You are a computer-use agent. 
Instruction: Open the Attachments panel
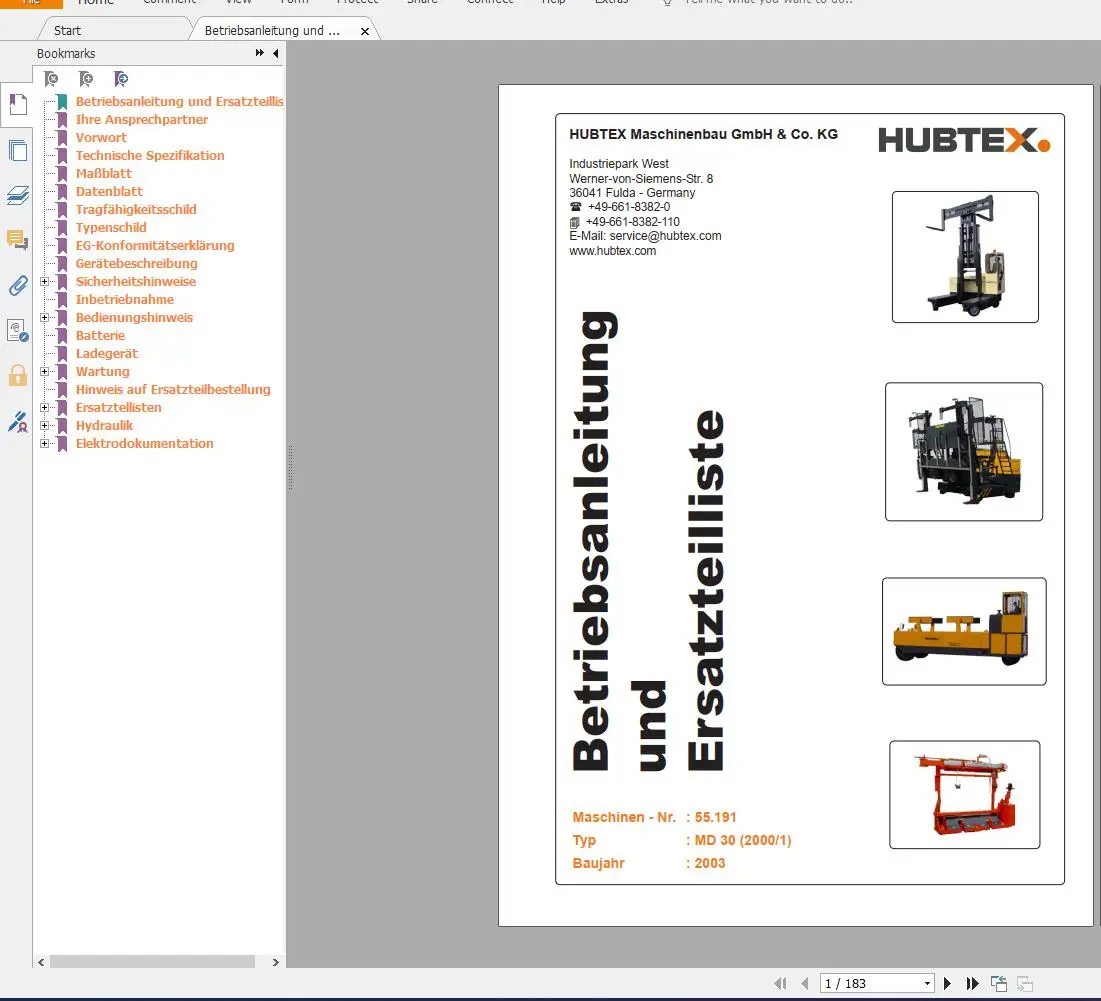tap(17, 286)
